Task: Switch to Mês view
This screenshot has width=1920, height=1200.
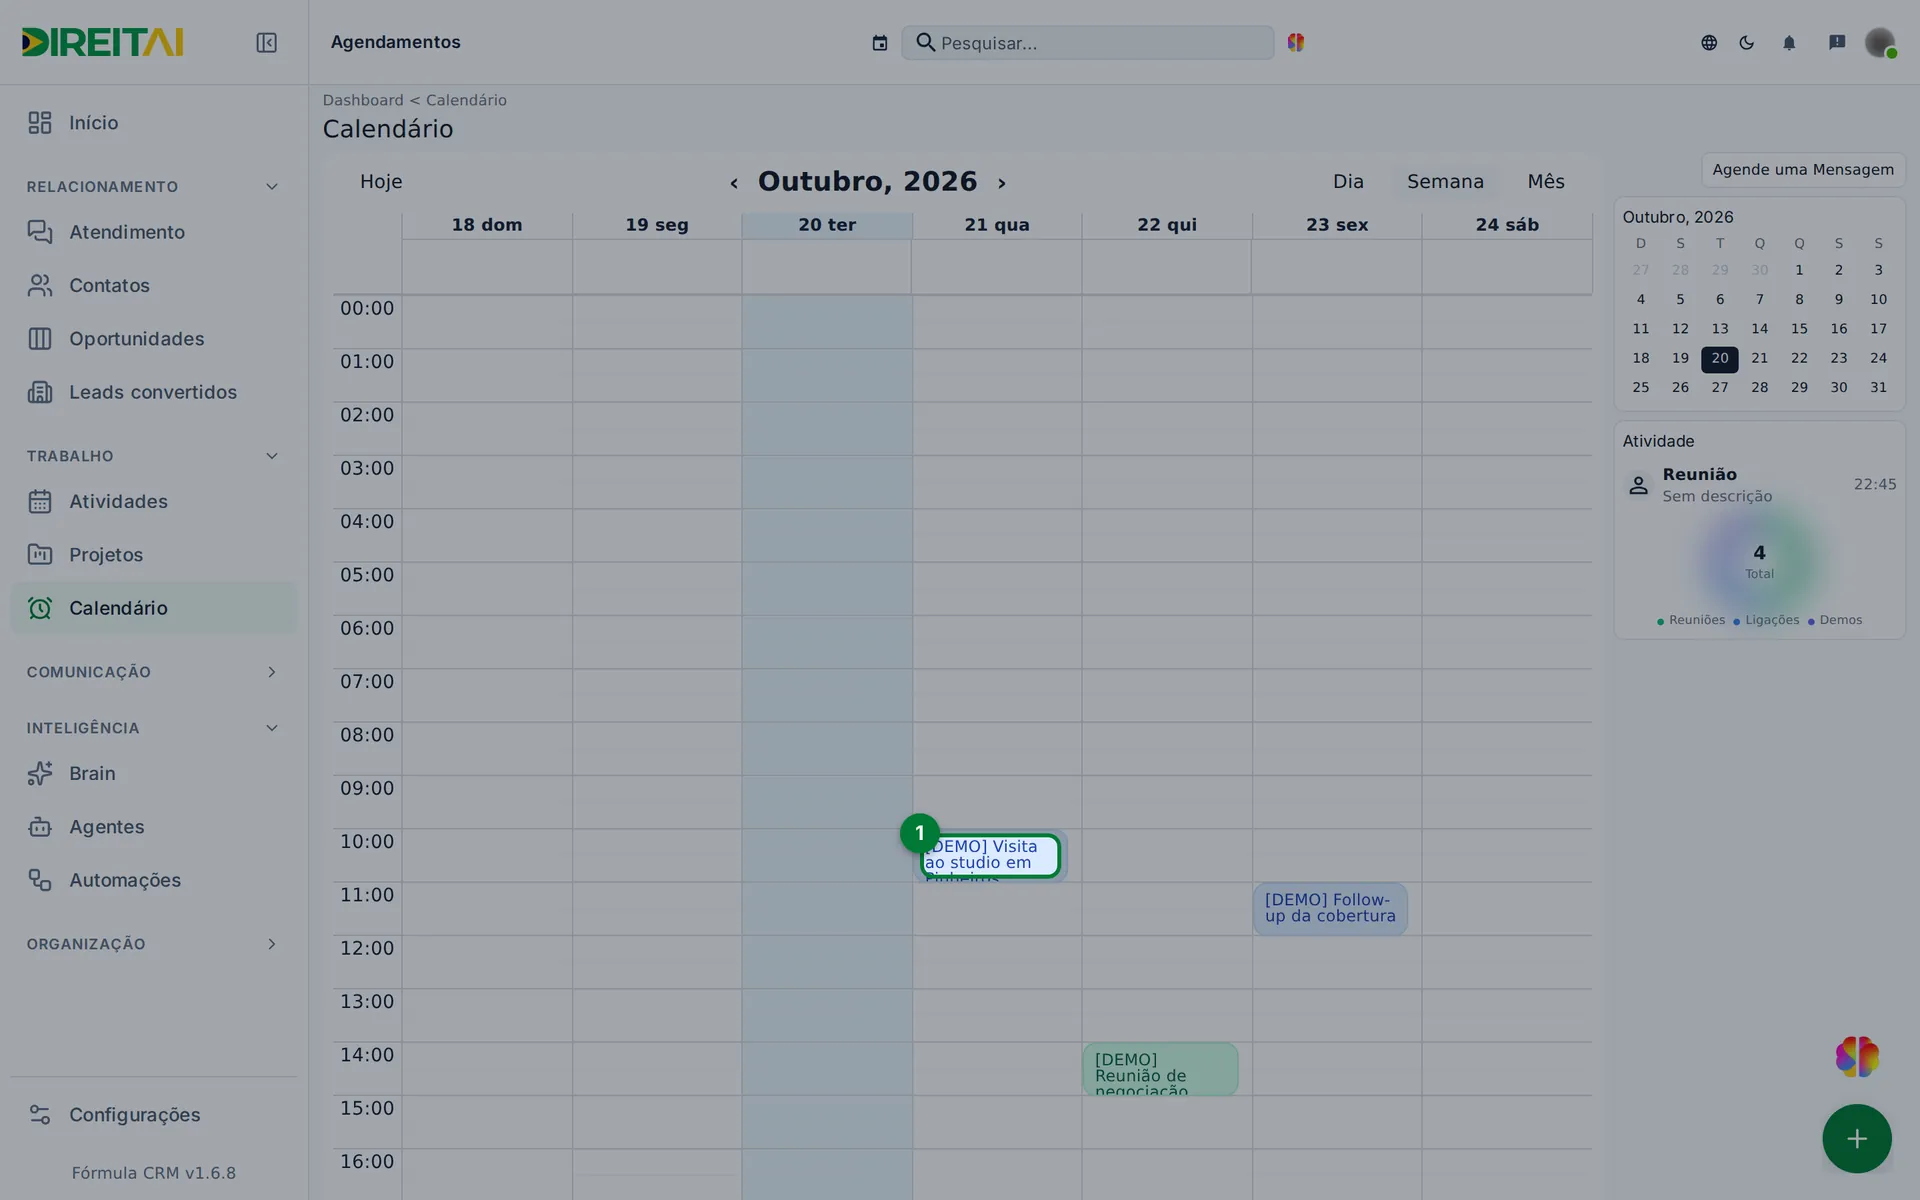Action: tap(1546, 182)
